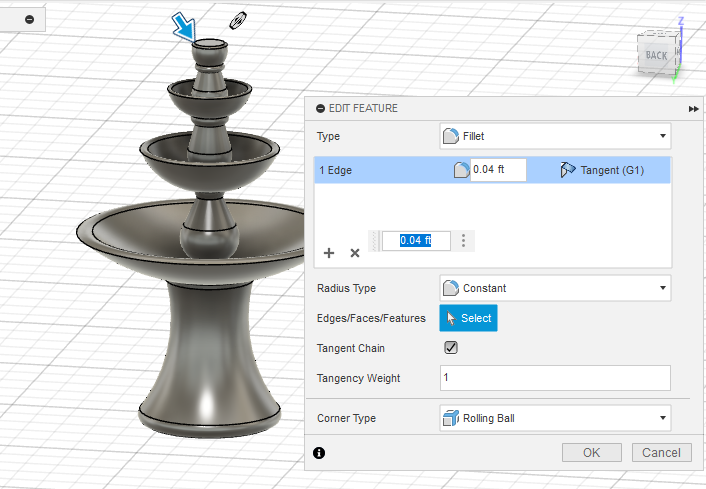Expand dialog with double-arrow icon

(693, 109)
